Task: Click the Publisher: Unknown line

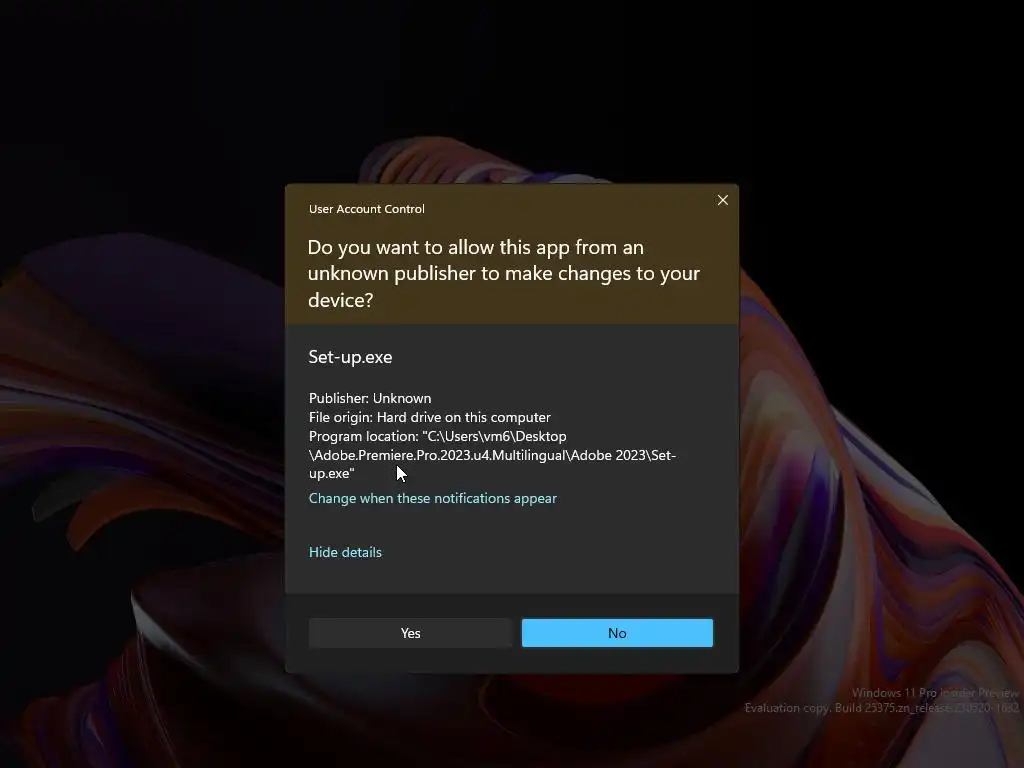Action: coord(370,398)
